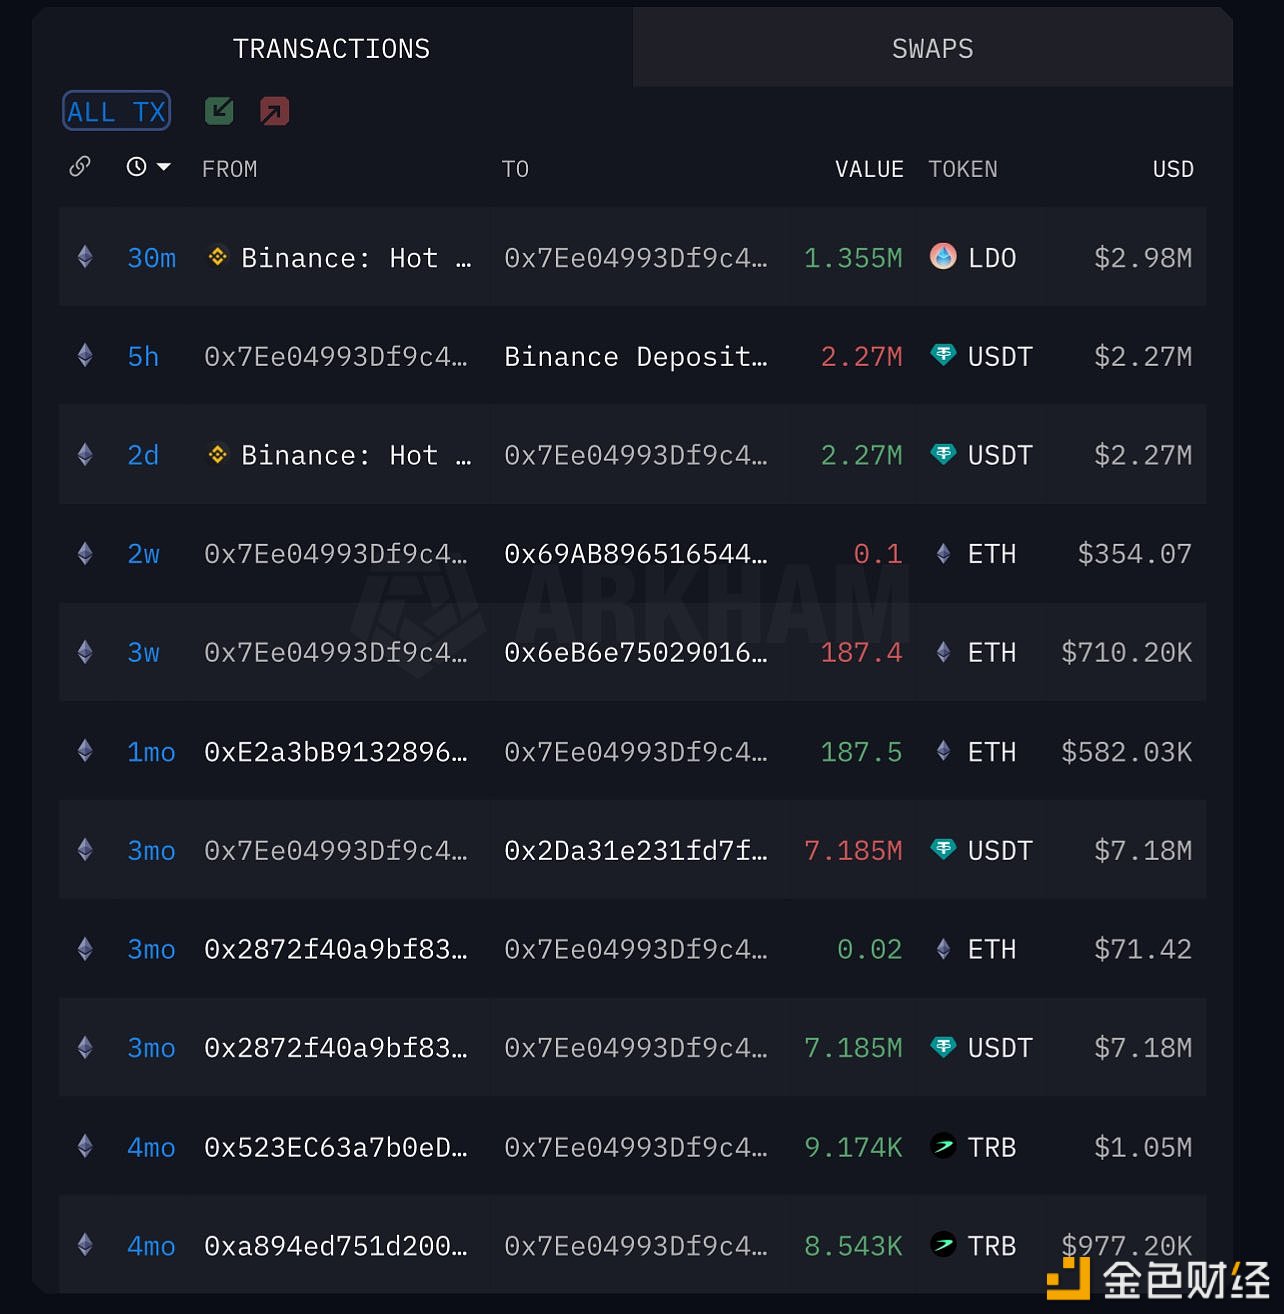The height and width of the screenshot is (1314, 1284).
Task: Open the 4mo link in 9.174K row
Action: tap(151, 1147)
